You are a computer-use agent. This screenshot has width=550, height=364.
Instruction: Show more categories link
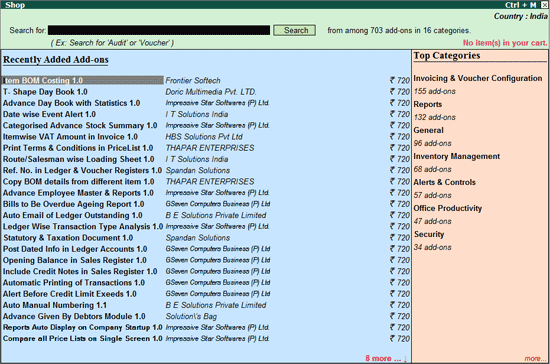tap(535, 358)
